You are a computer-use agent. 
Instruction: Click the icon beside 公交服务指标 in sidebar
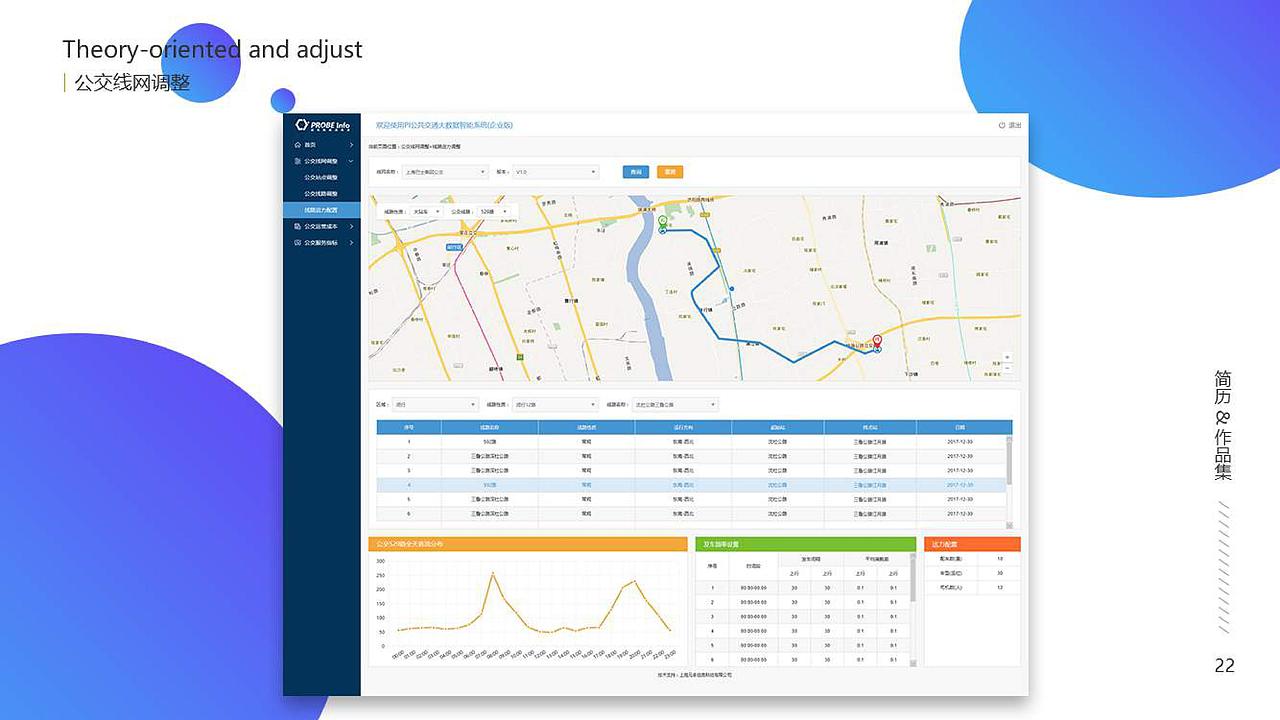298,242
